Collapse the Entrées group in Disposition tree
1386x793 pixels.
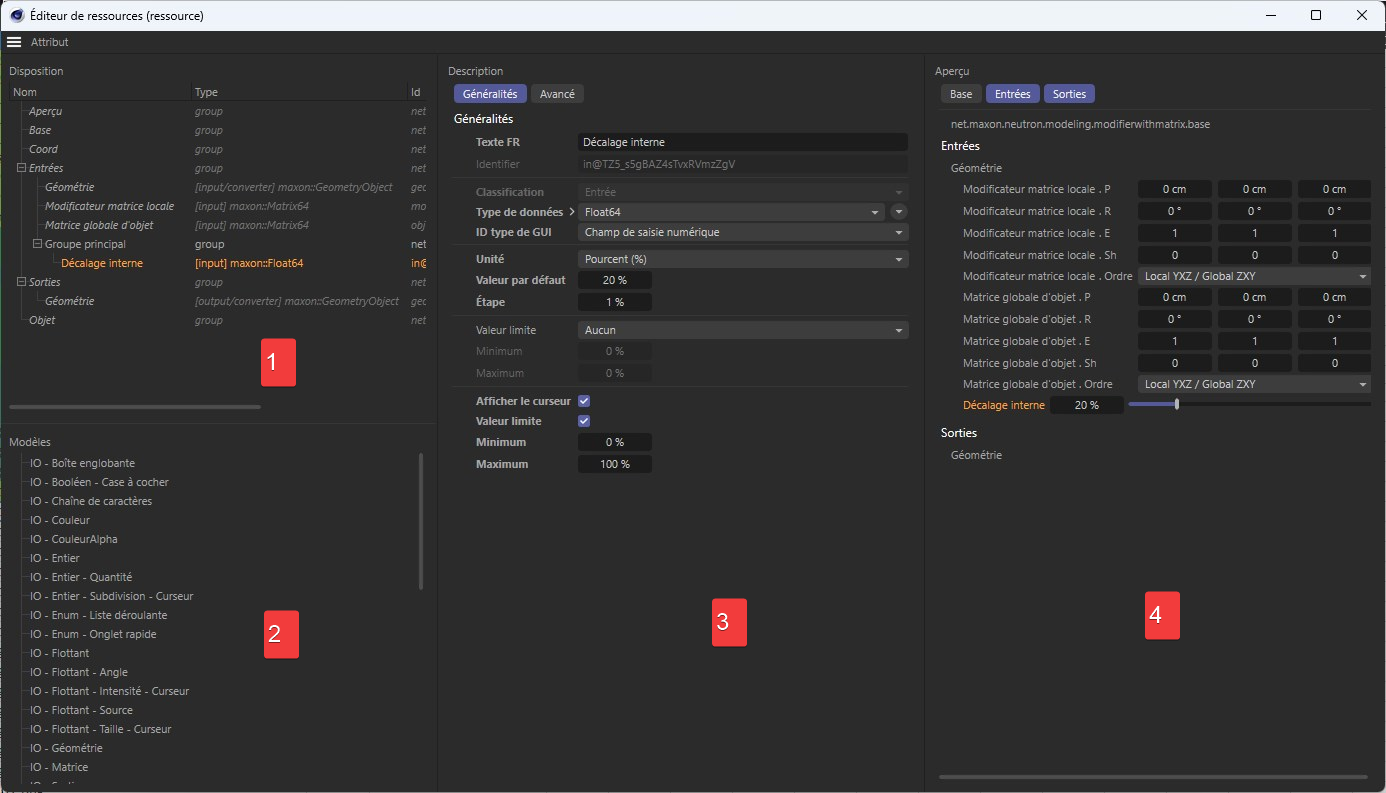pos(22,168)
